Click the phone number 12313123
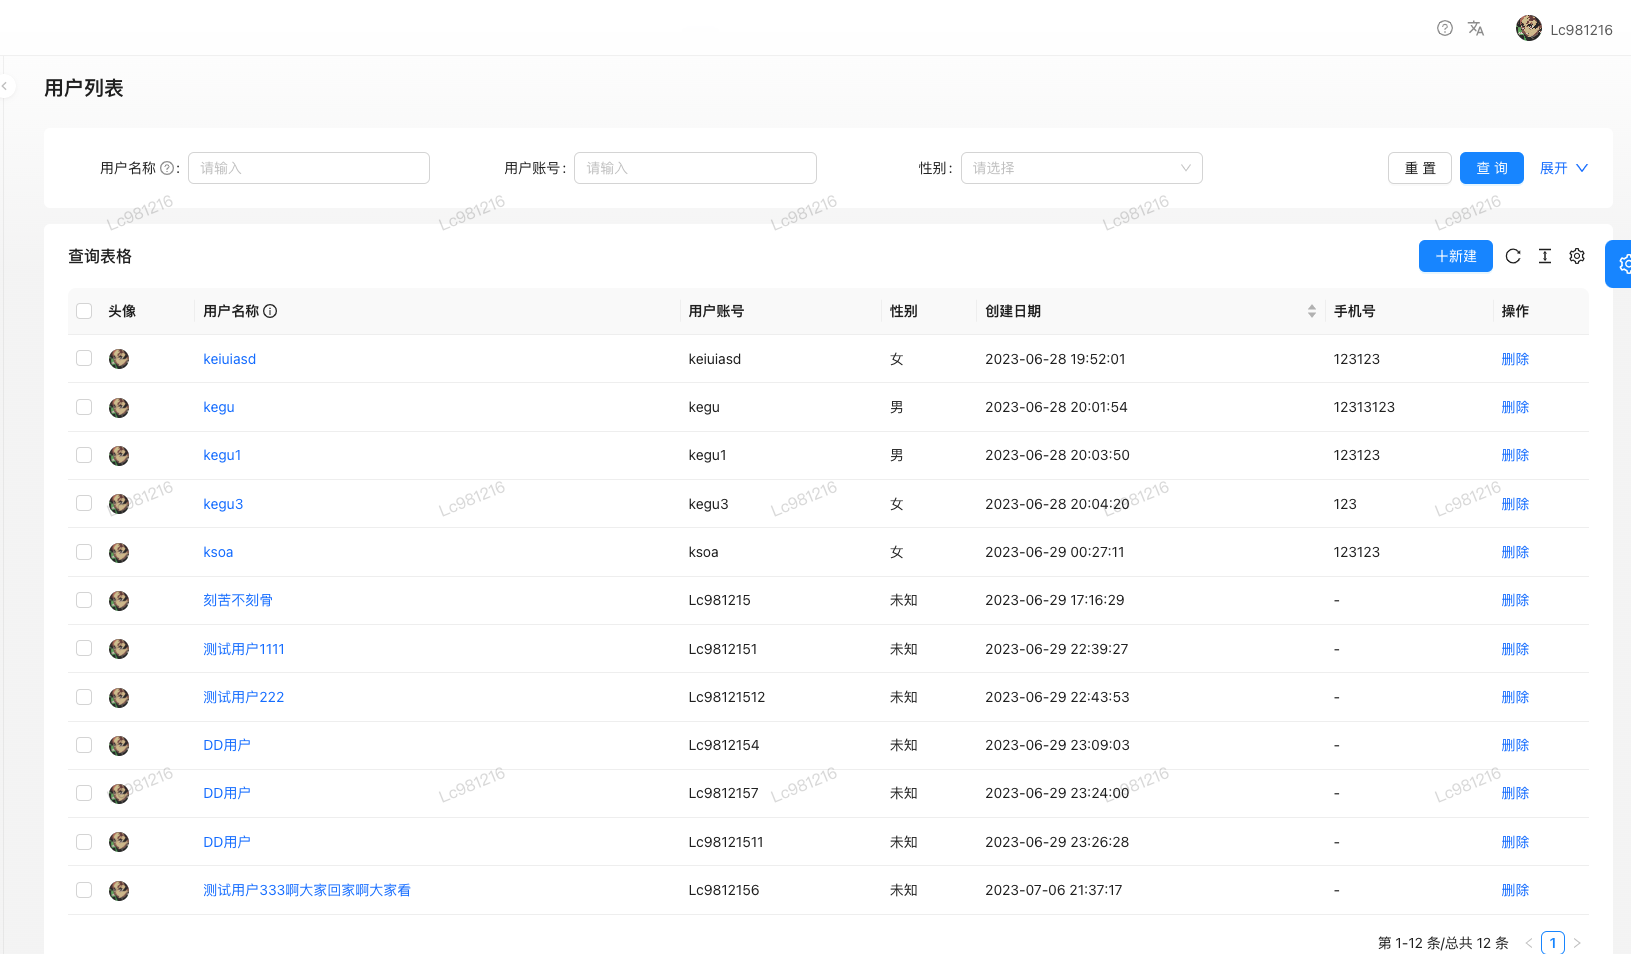 [x=1364, y=407]
